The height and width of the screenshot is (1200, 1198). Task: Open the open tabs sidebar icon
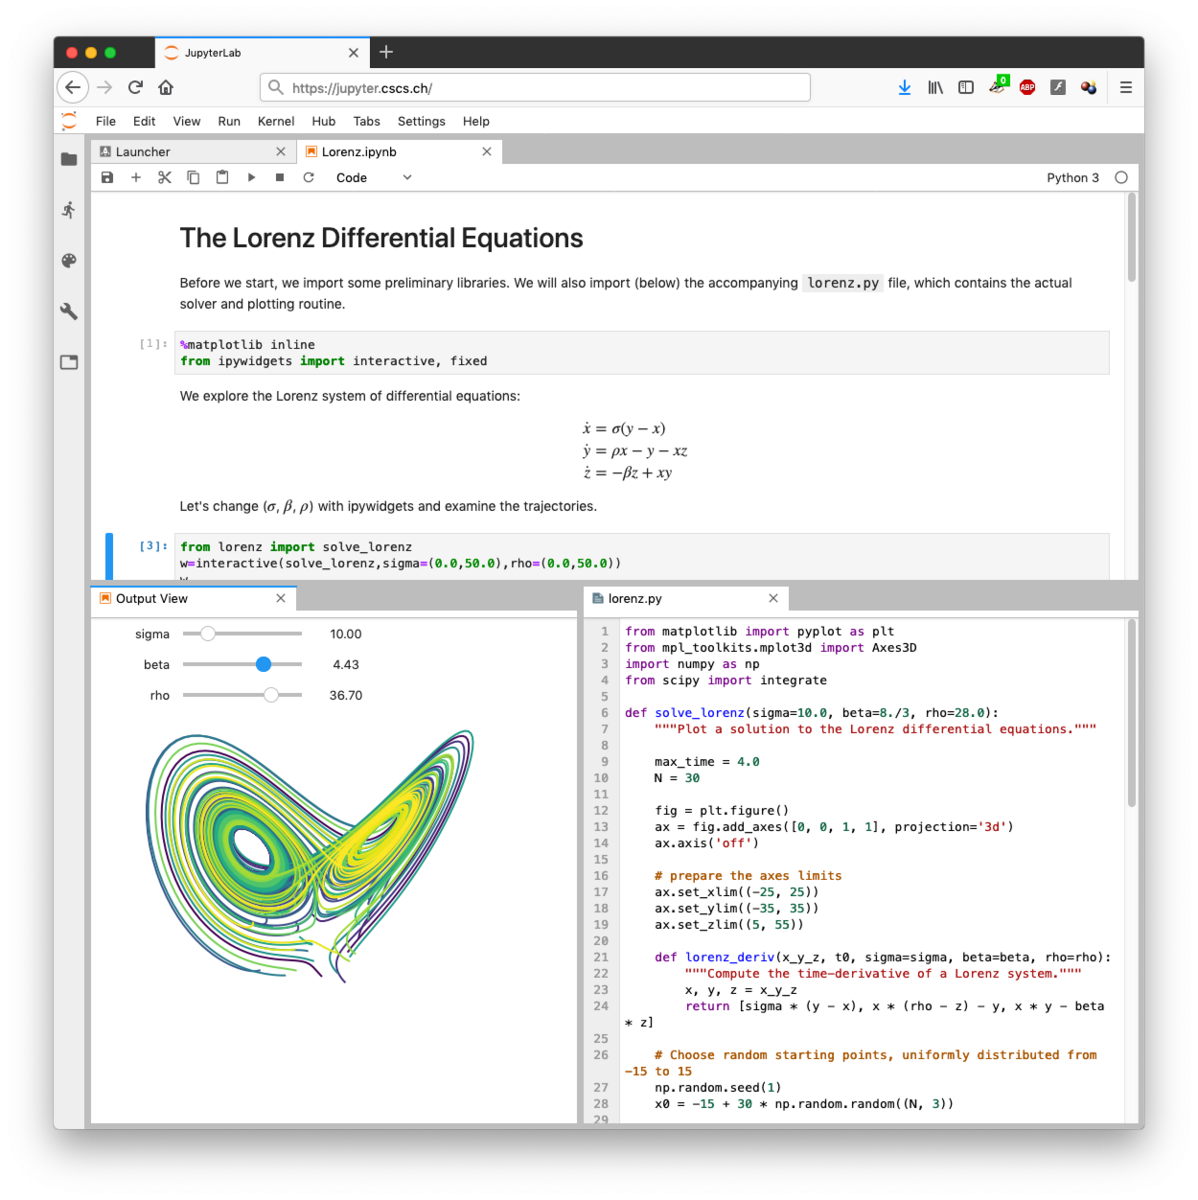[69, 362]
